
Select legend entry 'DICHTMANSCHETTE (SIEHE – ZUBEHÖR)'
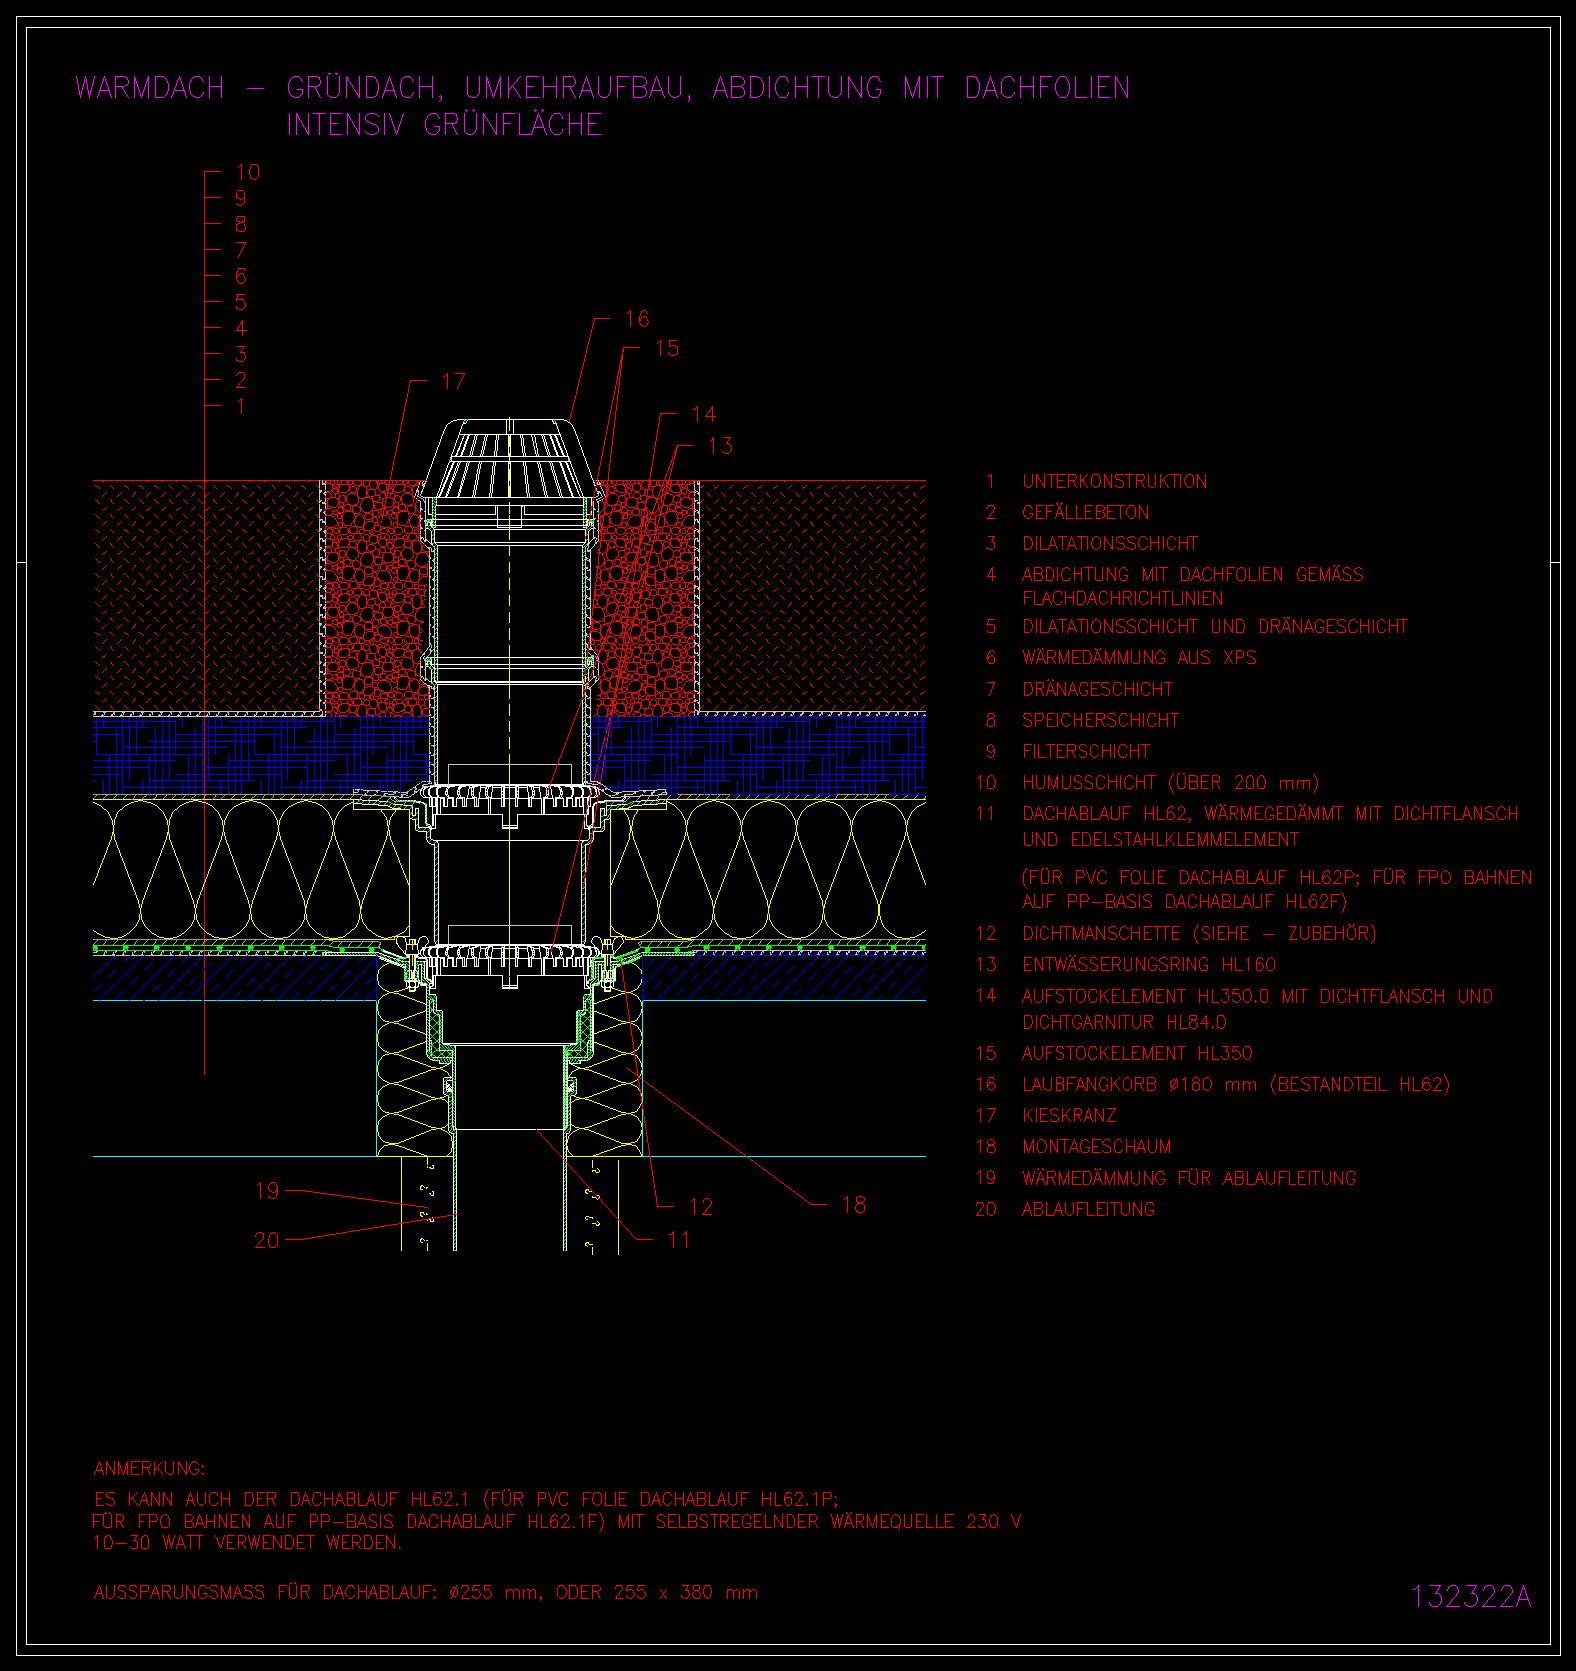(1199, 933)
